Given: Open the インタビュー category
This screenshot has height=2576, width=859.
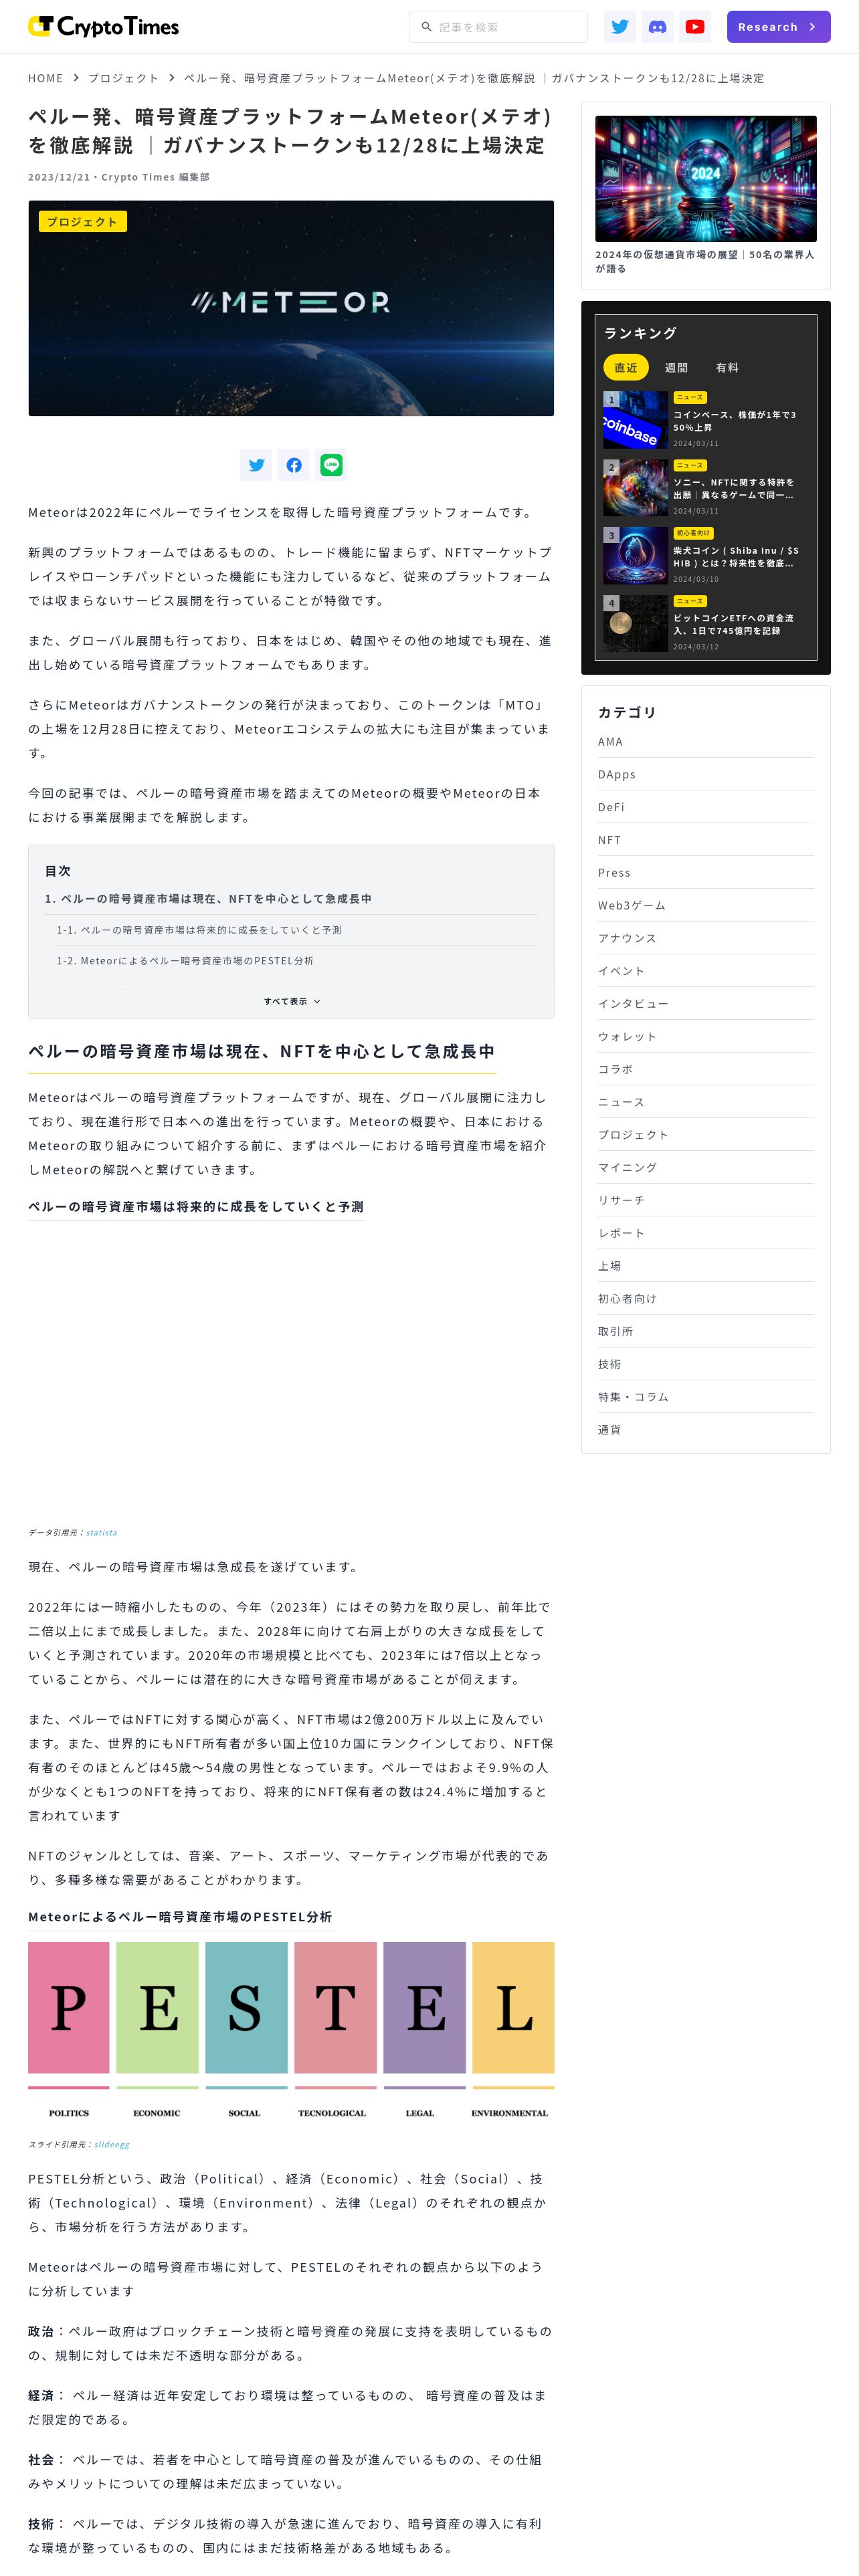Looking at the screenshot, I should (706, 1004).
